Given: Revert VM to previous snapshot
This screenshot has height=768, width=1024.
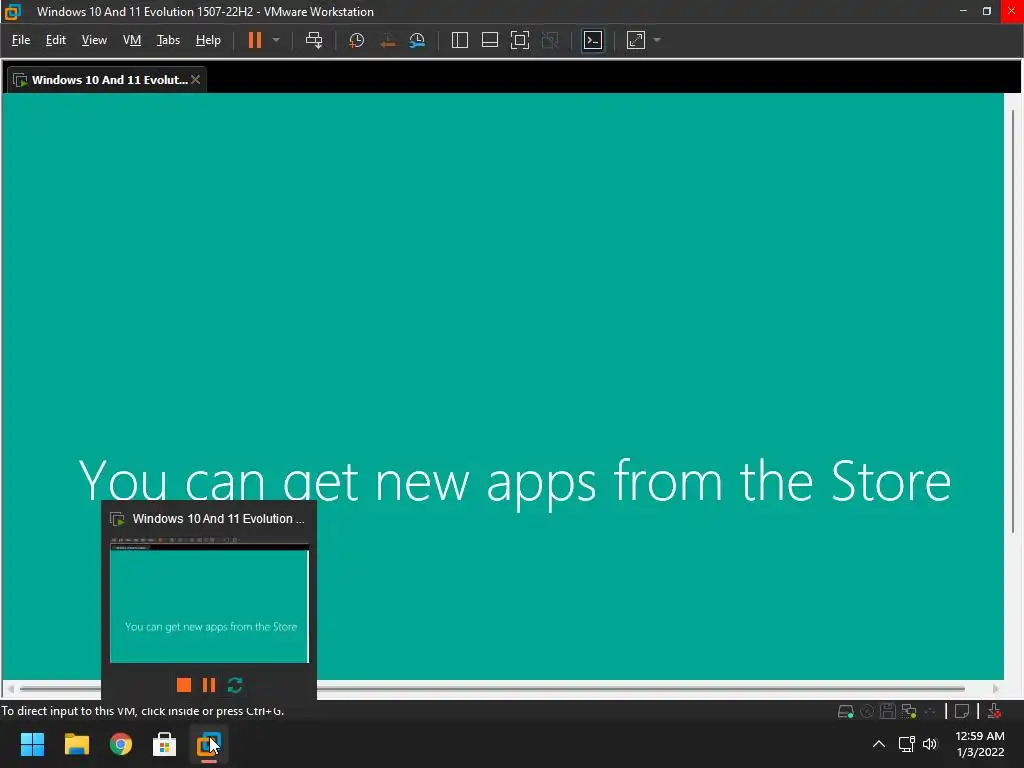Looking at the screenshot, I should (387, 40).
